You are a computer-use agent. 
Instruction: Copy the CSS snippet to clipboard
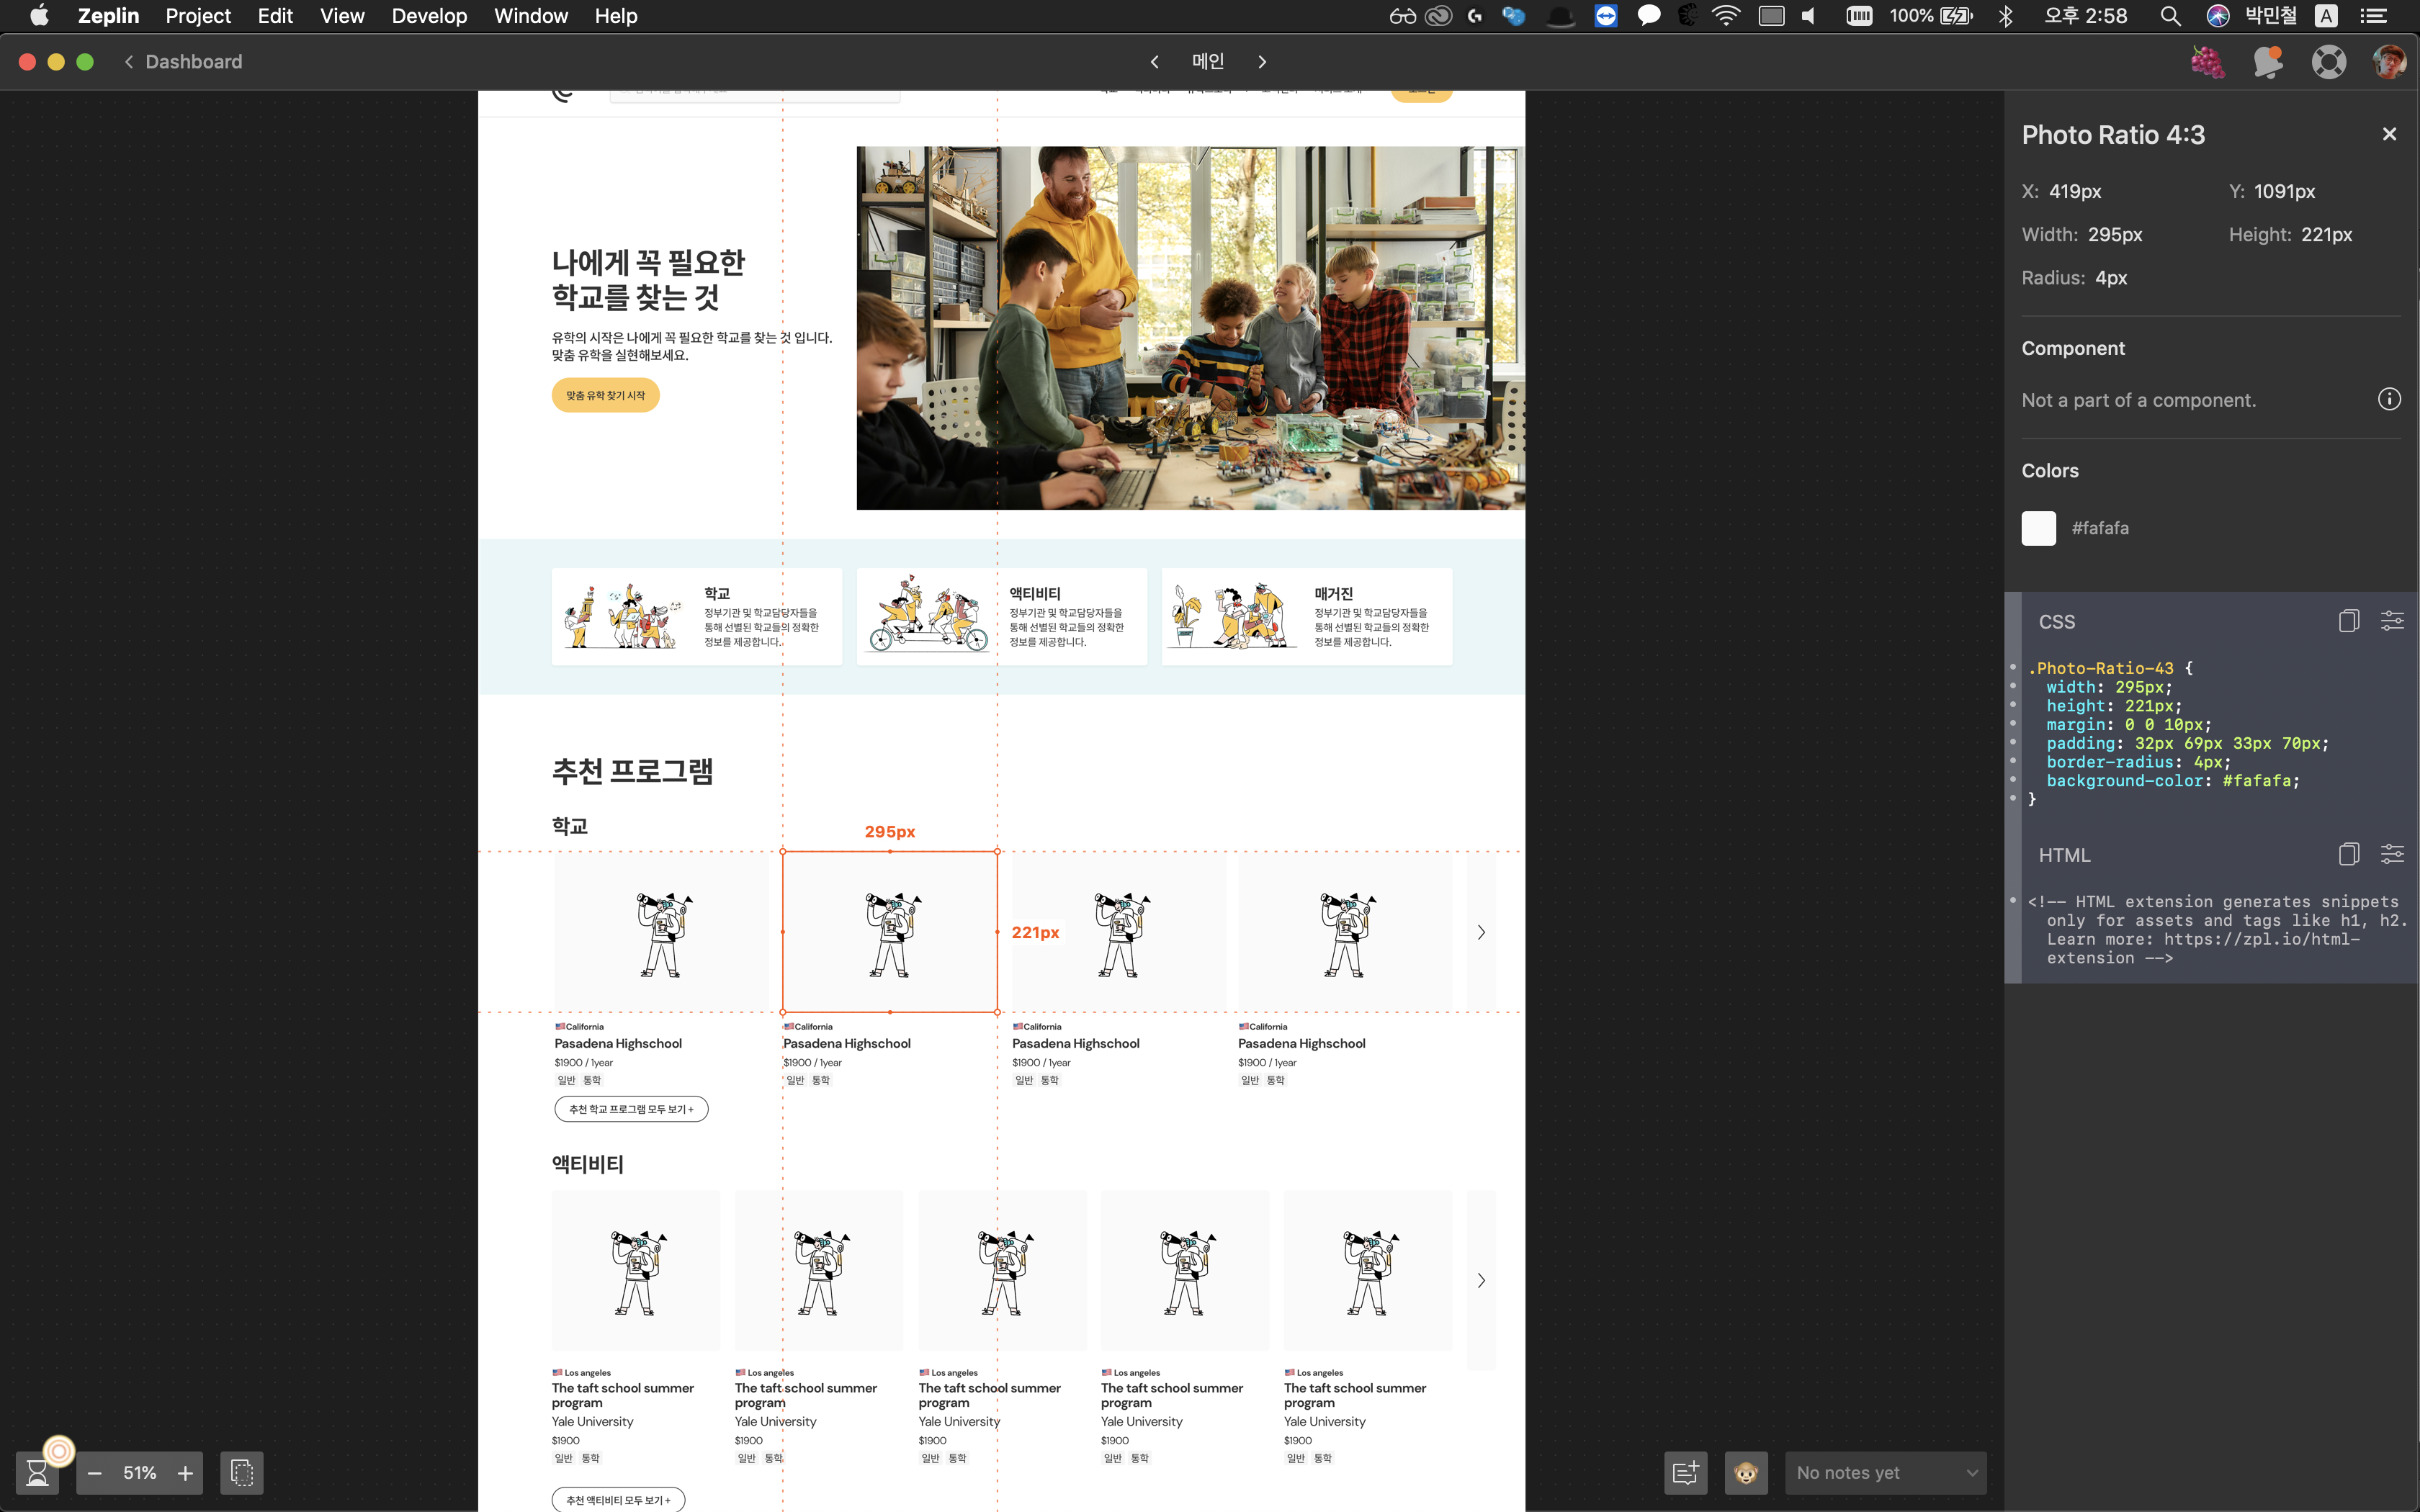pos(2348,621)
